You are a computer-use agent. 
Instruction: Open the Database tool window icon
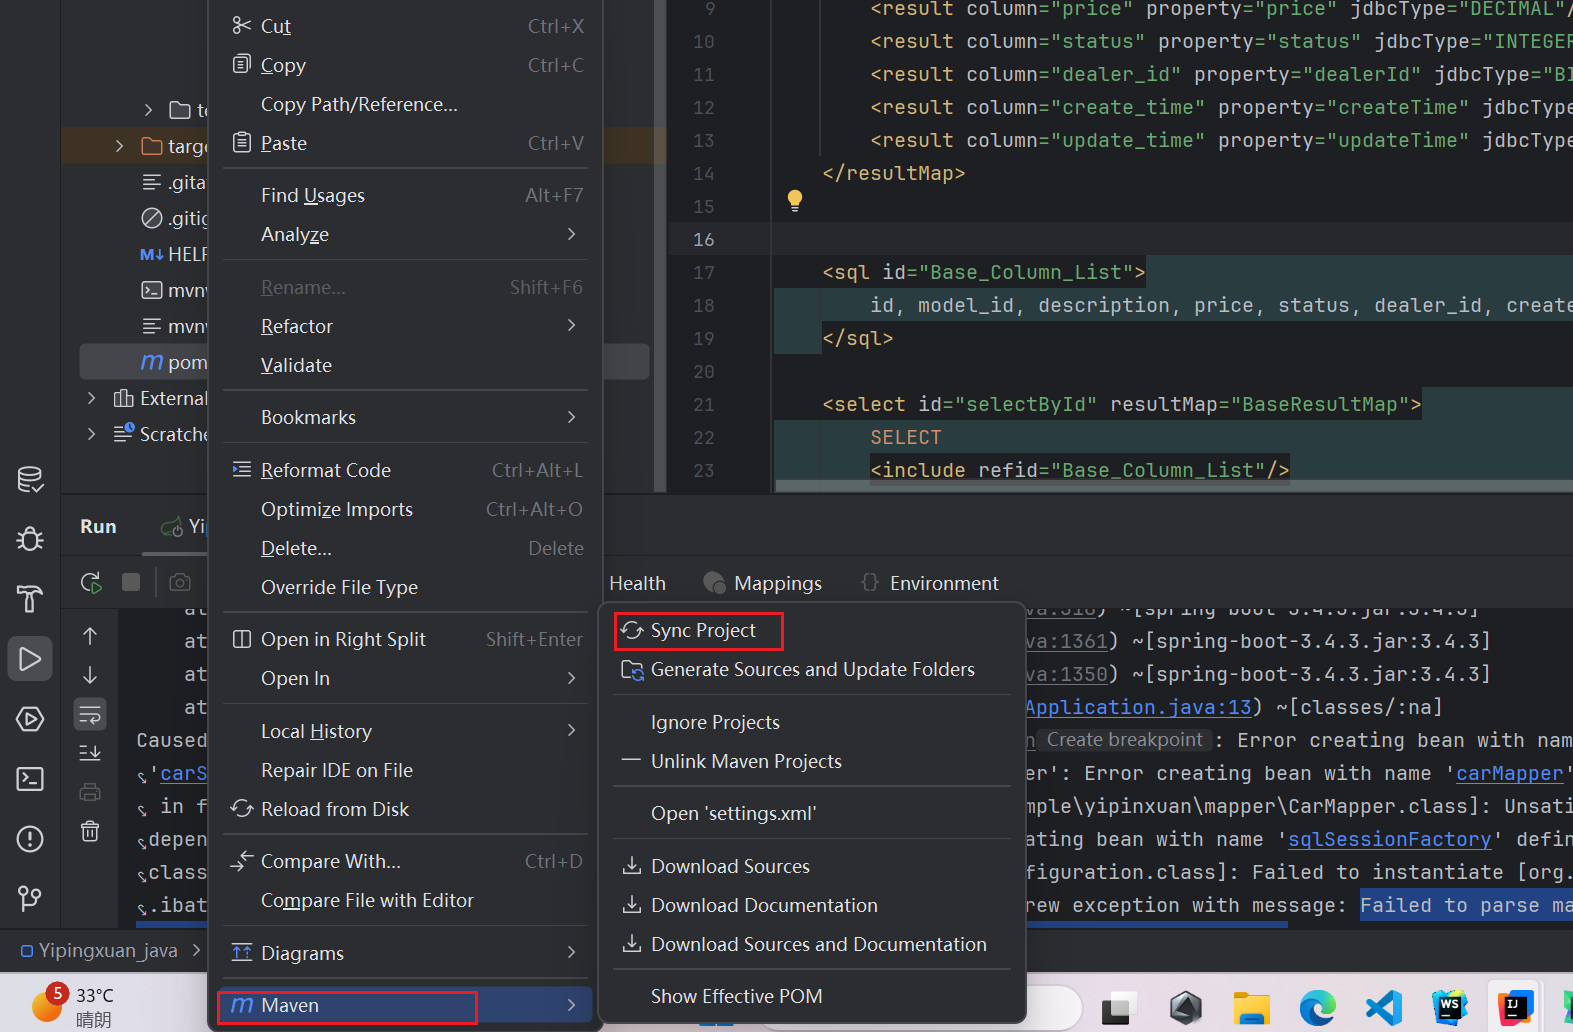pos(30,480)
